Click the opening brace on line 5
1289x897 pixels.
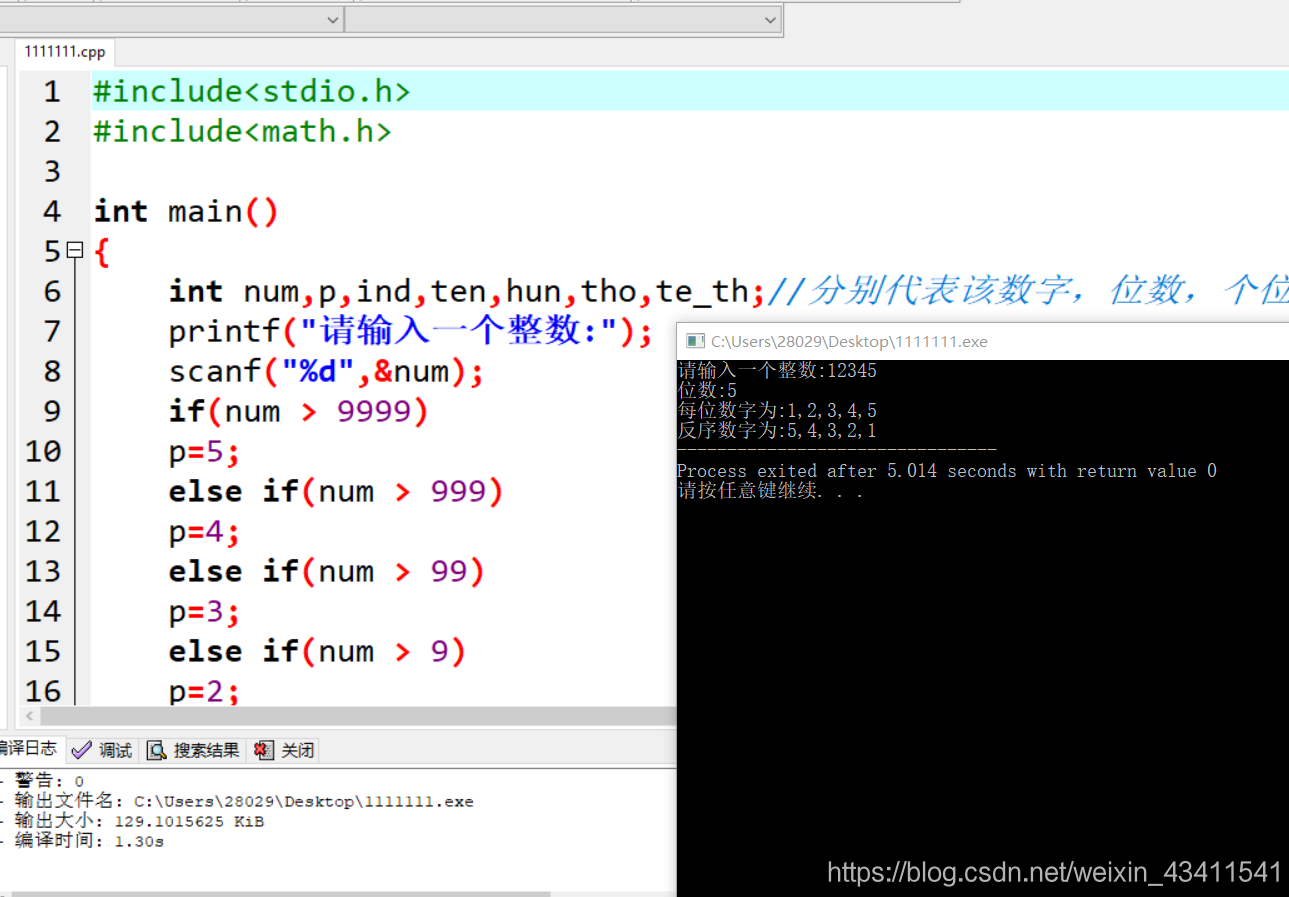point(101,251)
